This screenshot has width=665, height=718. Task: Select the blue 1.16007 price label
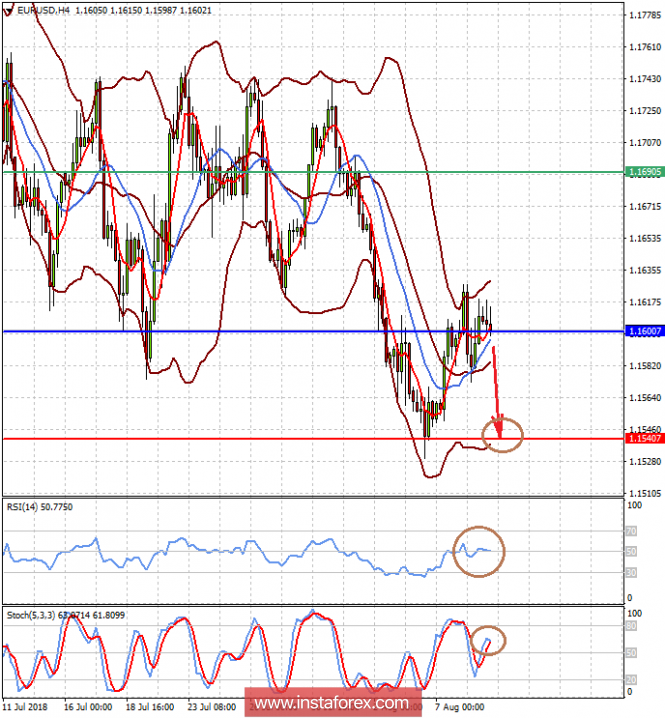tap(645, 331)
